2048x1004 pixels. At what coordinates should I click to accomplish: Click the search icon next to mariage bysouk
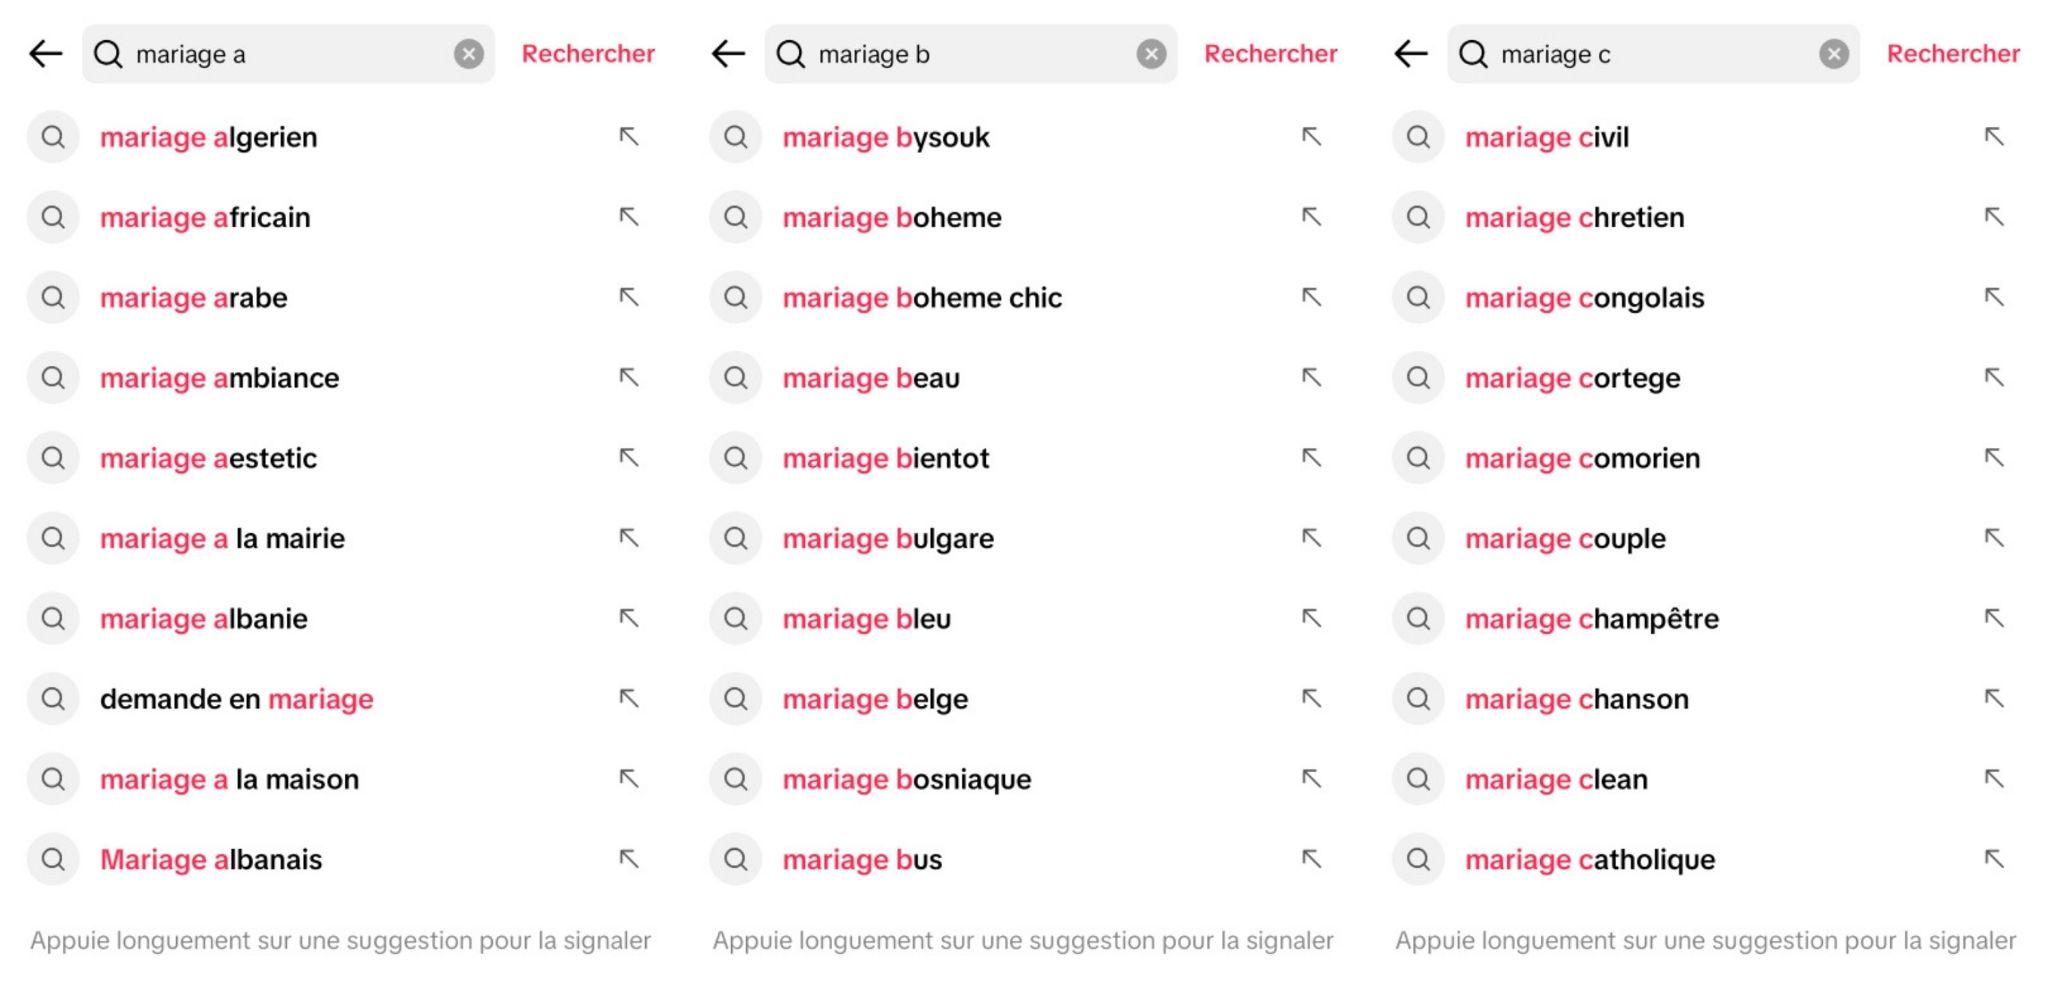pyautogui.click(x=735, y=137)
